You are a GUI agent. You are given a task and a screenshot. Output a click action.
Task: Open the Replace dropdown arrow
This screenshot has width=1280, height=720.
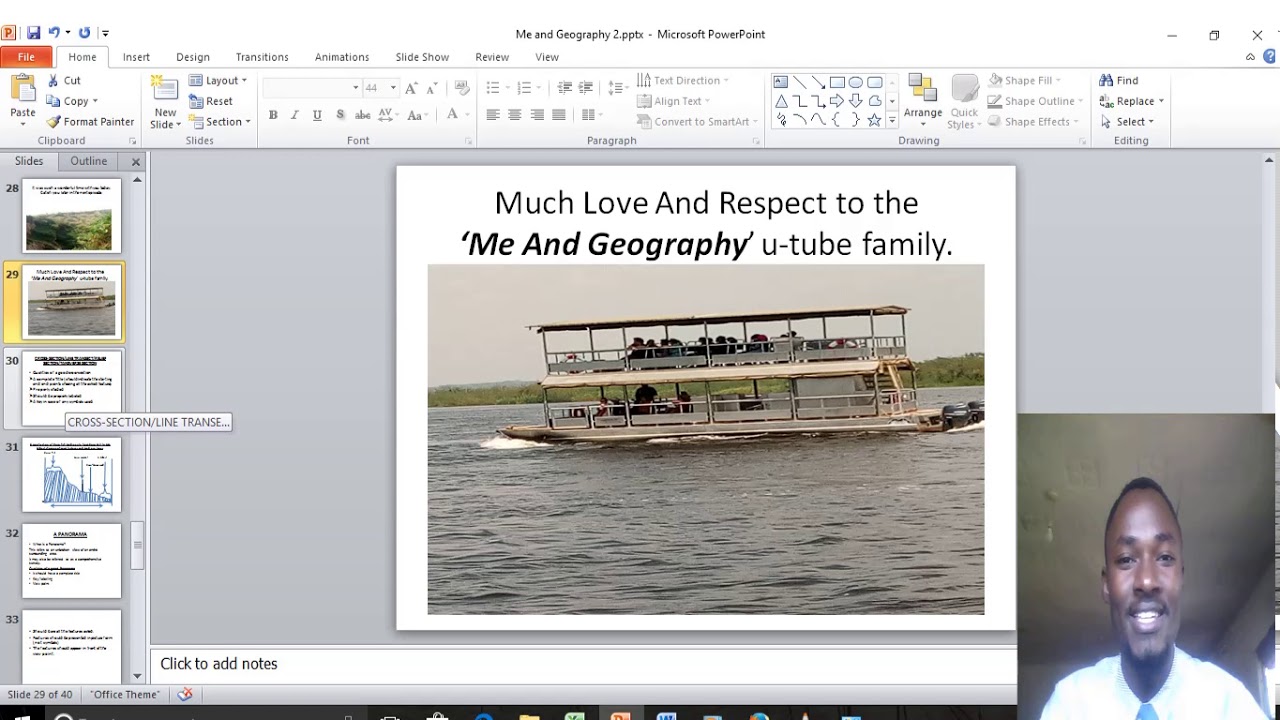[1161, 101]
